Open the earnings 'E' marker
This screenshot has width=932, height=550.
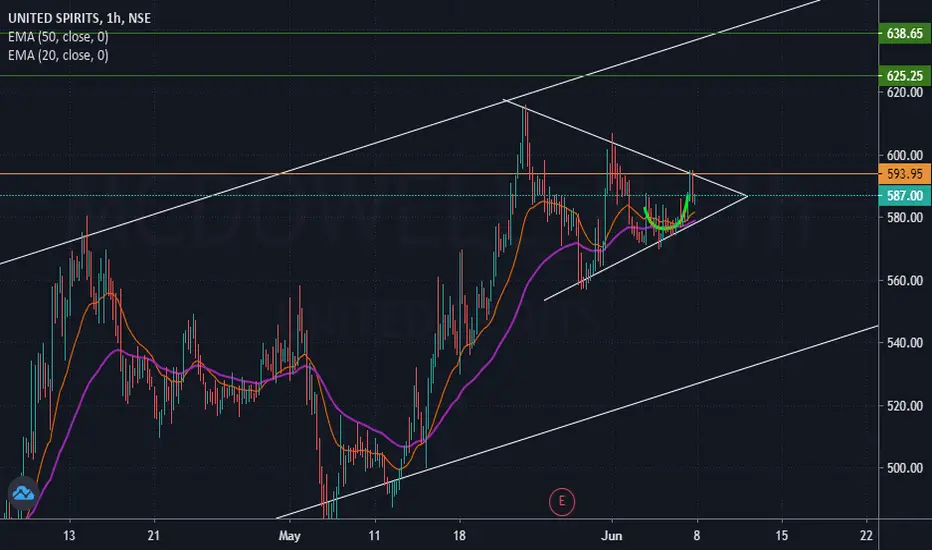pyautogui.click(x=562, y=501)
